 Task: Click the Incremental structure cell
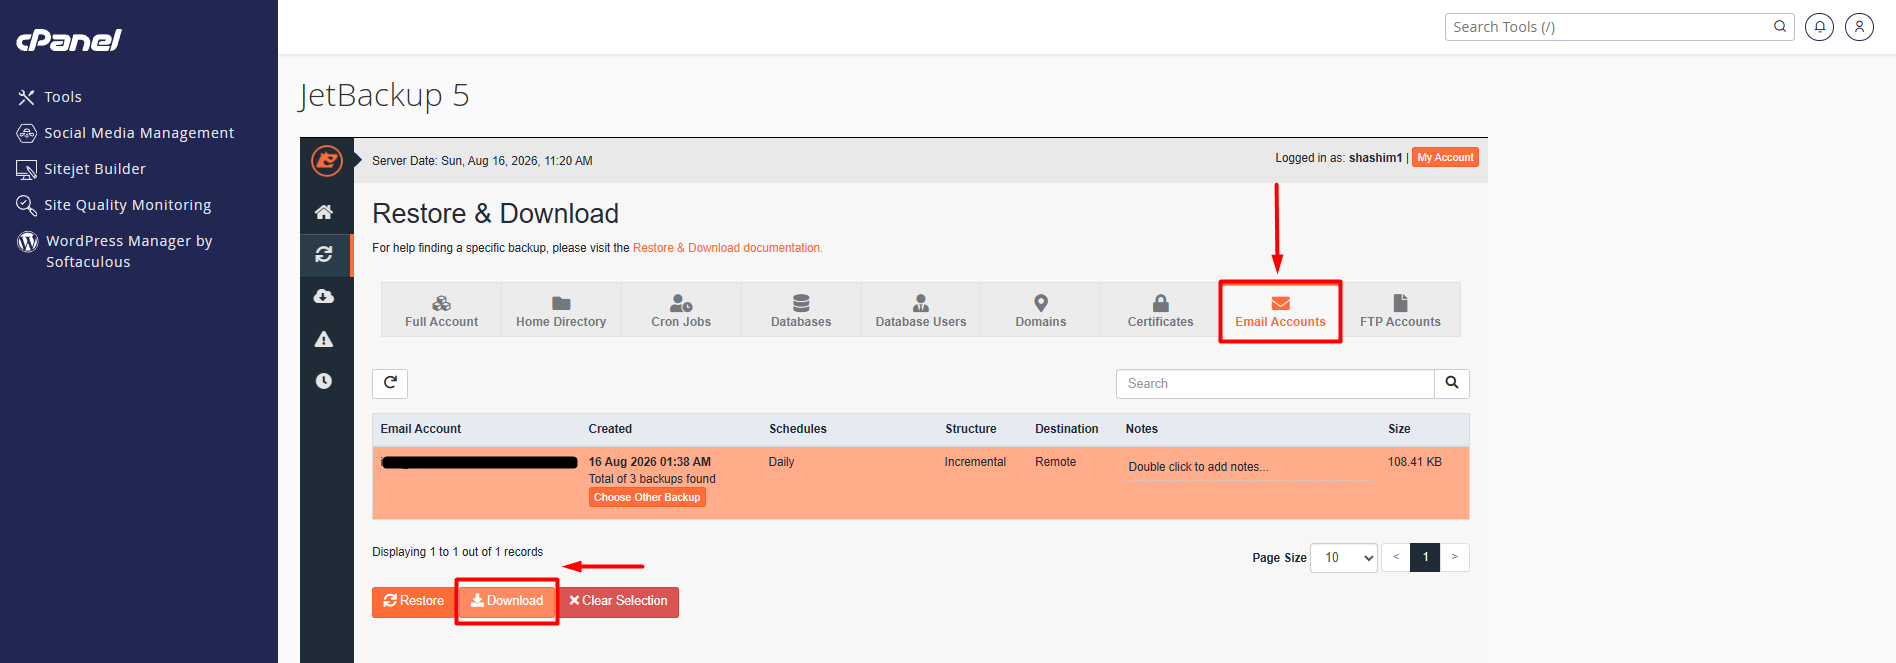[975, 462]
